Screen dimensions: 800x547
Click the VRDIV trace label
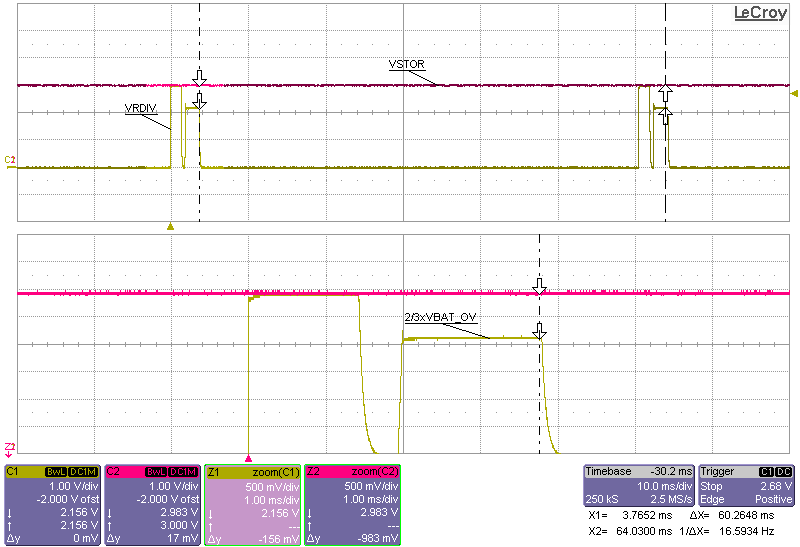(140, 108)
